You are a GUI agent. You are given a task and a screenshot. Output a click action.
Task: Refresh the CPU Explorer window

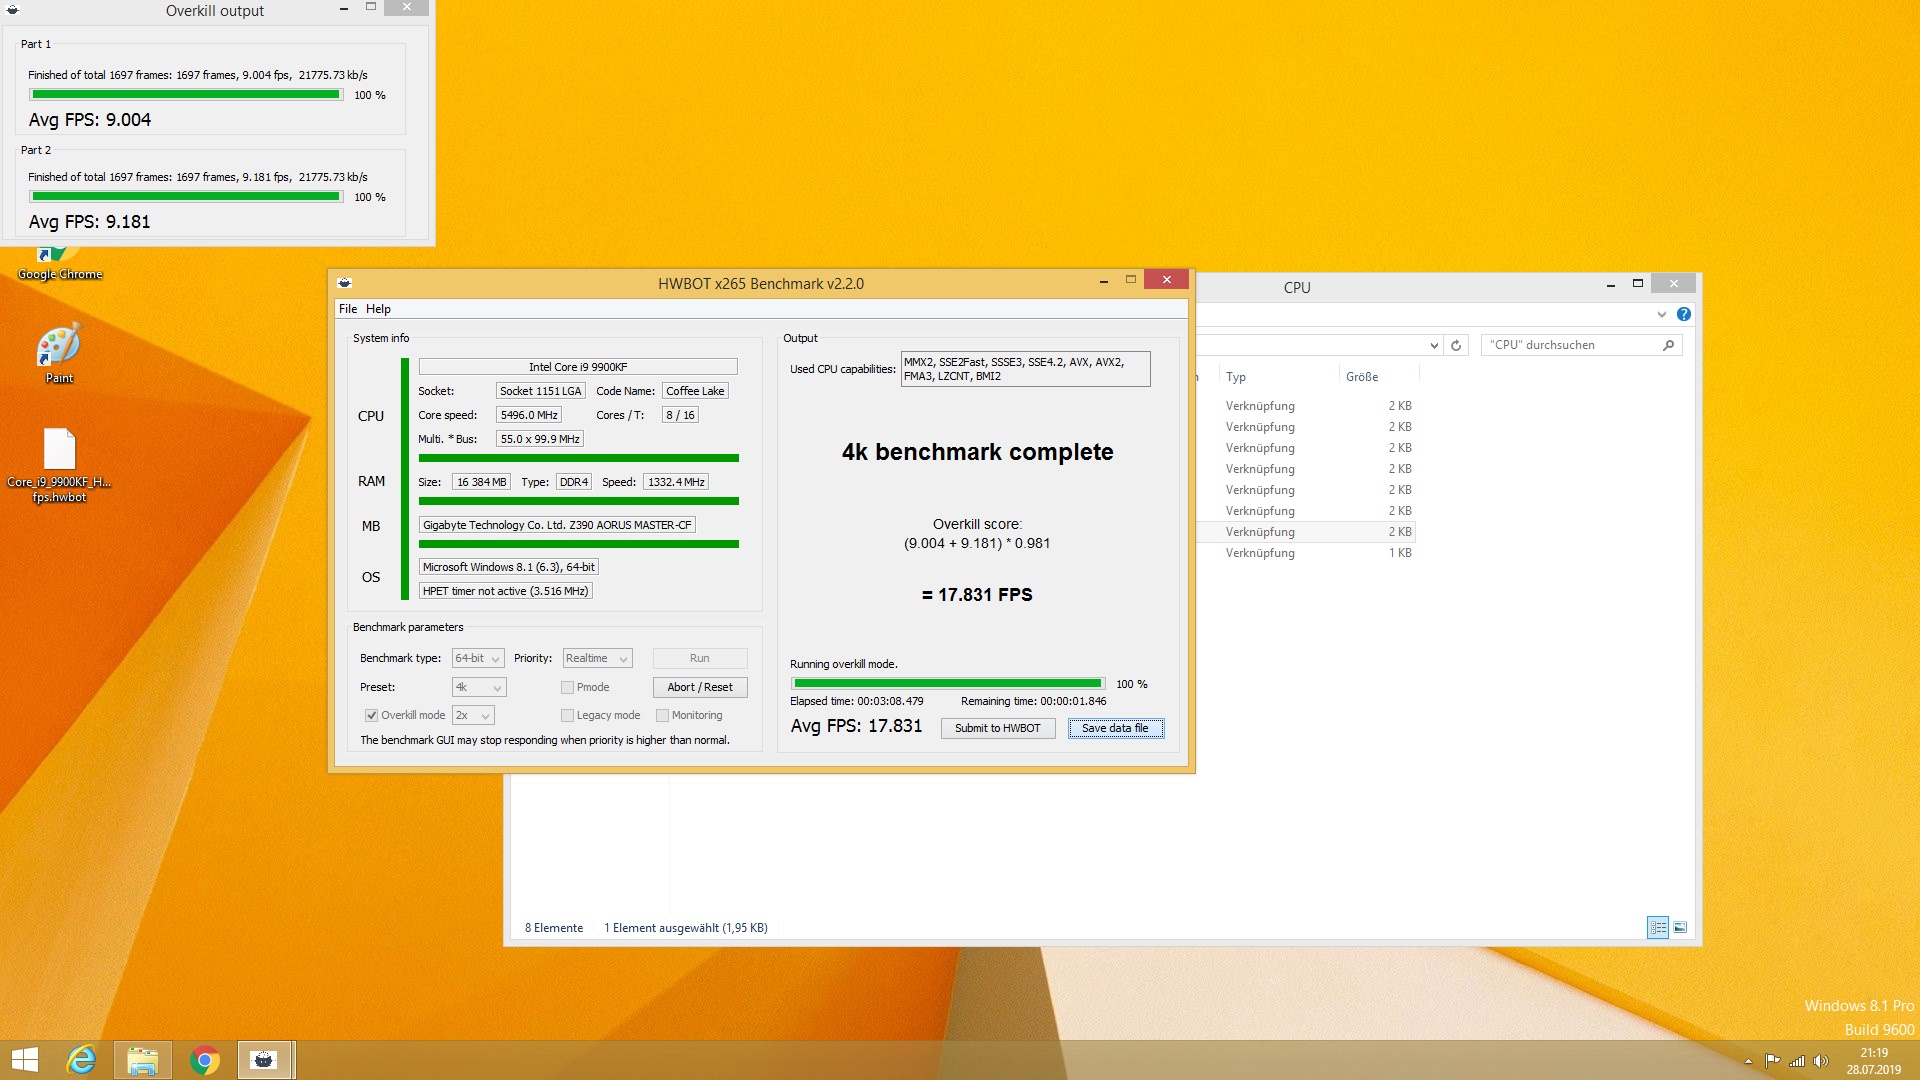[x=1456, y=345]
